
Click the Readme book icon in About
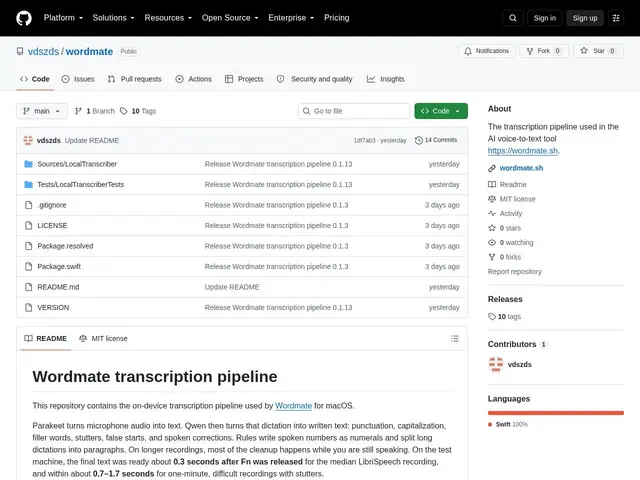tap(492, 184)
